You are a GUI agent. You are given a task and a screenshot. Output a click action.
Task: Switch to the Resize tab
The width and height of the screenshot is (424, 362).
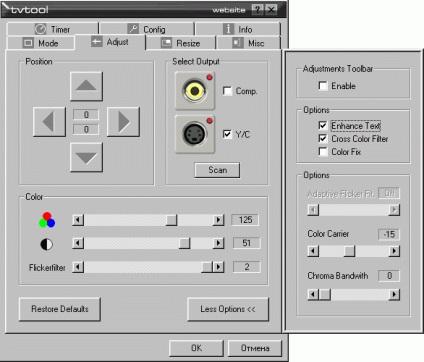pyautogui.click(x=181, y=43)
